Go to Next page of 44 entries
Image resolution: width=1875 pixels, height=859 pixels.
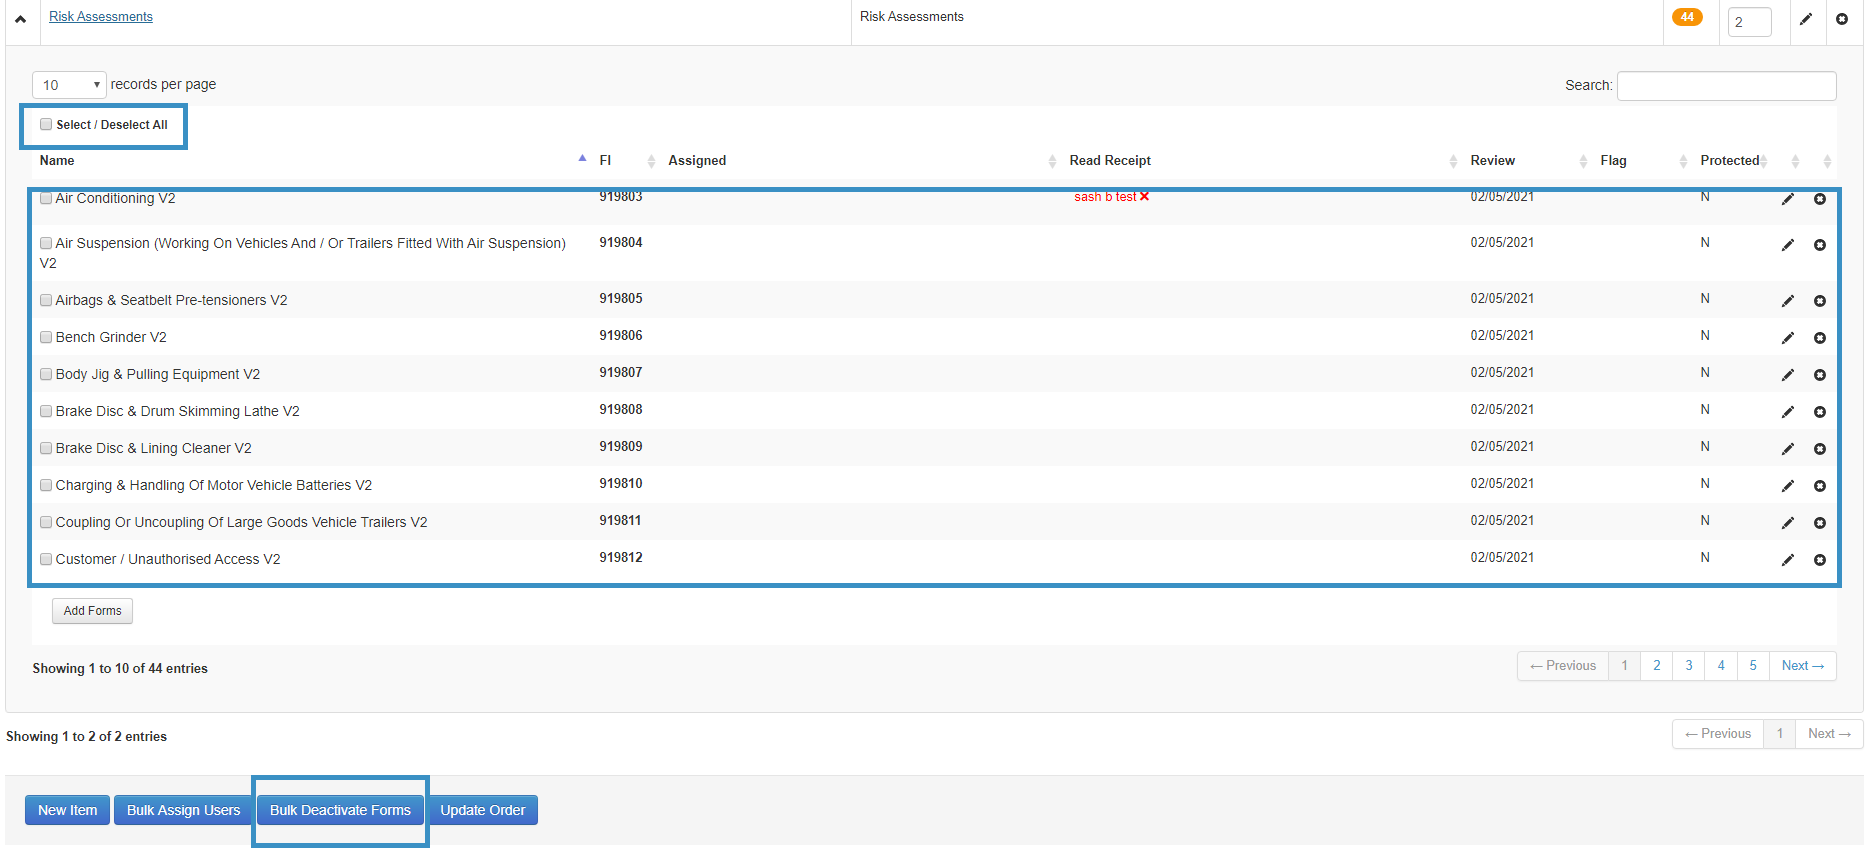point(1803,666)
